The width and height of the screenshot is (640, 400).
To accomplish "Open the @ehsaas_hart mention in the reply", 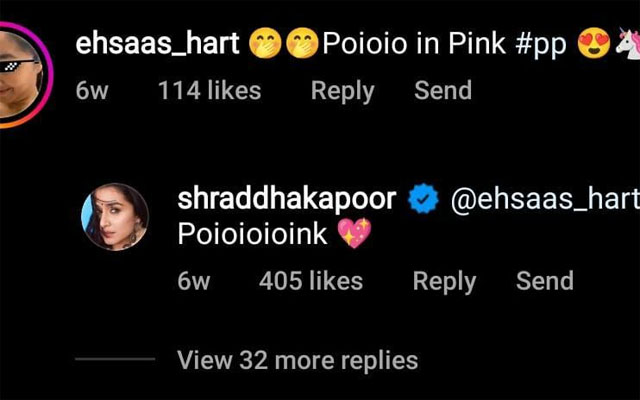I will click(x=545, y=199).
